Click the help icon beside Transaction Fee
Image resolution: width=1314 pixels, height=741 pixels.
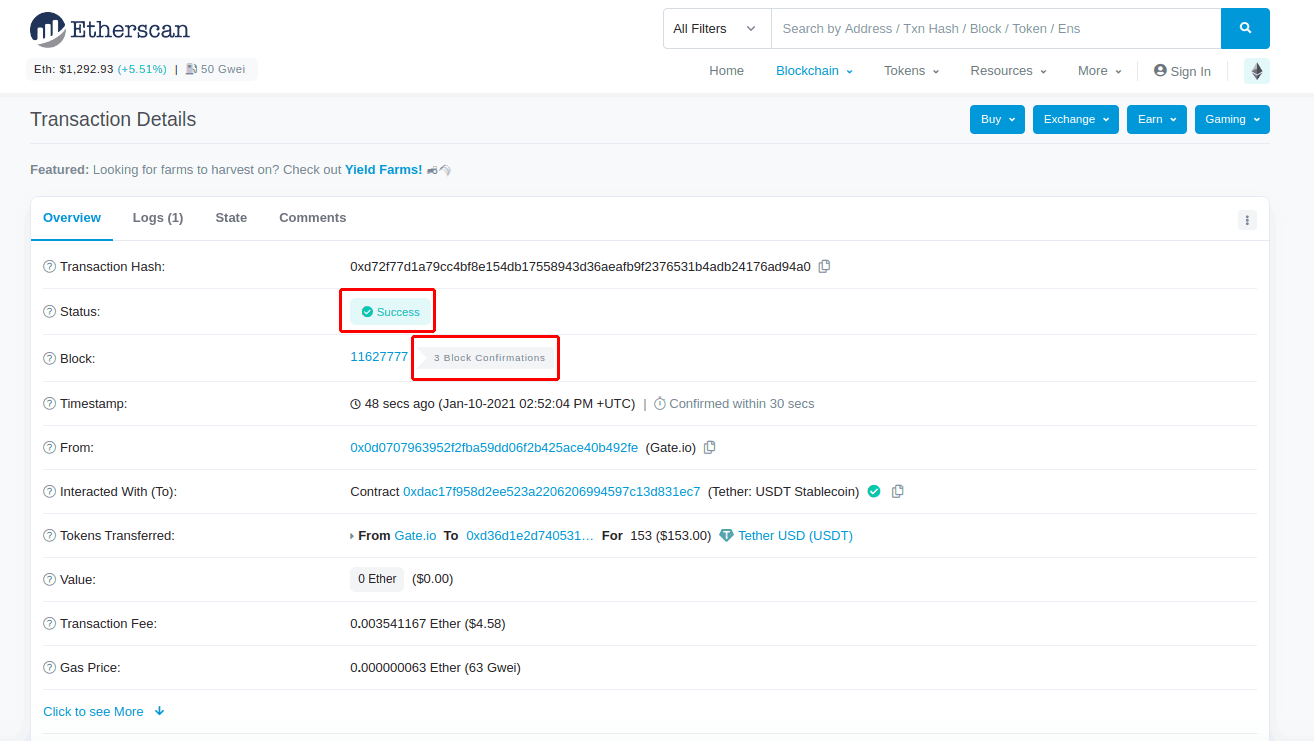[49, 623]
